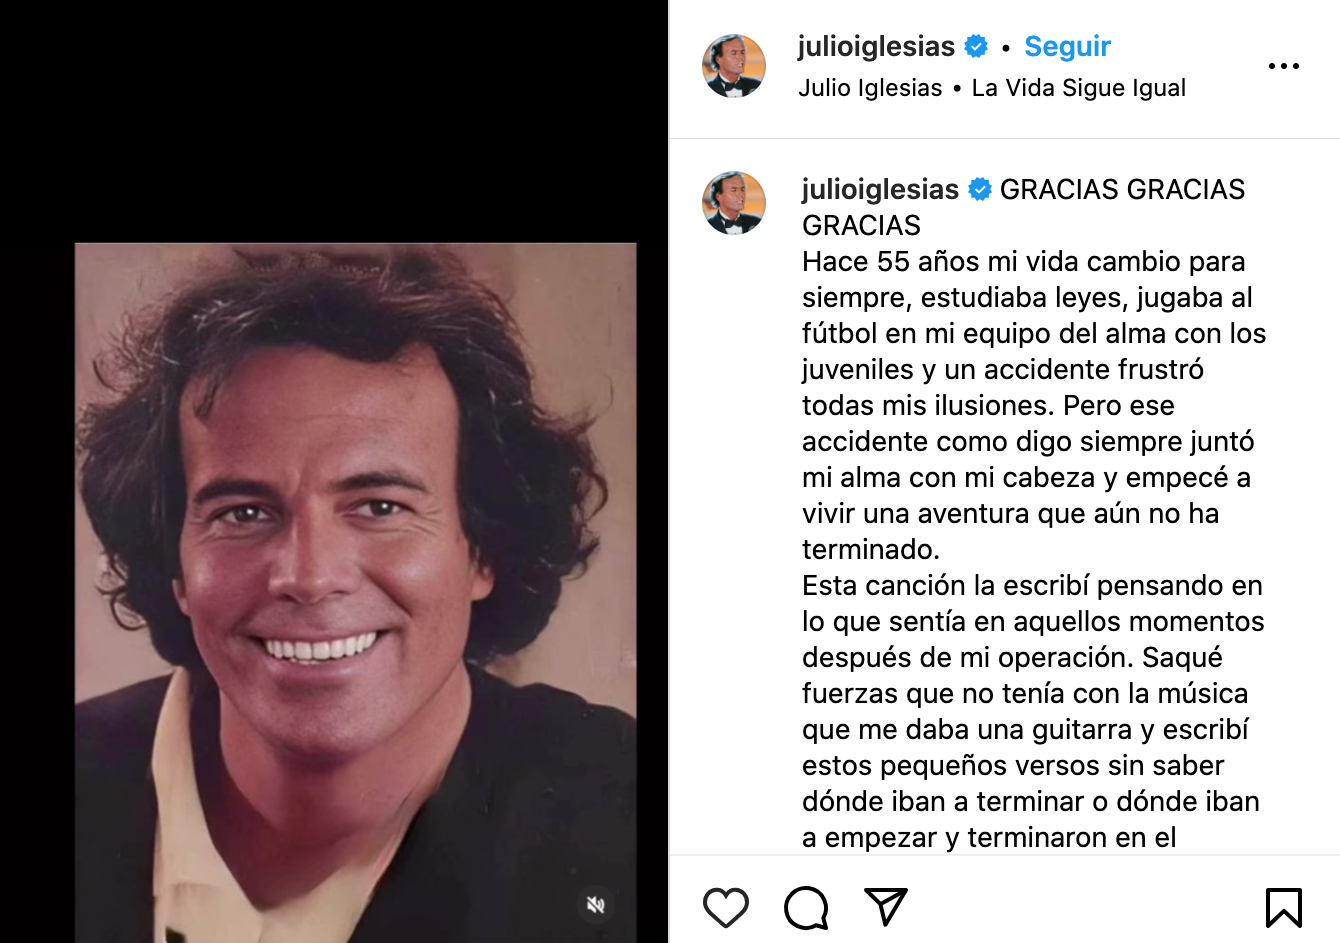Click the caption line starting Hace 55 años
Image resolution: width=1340 pixels, height=943 pixels.
pyautogui.click(x=1023, y=262)
